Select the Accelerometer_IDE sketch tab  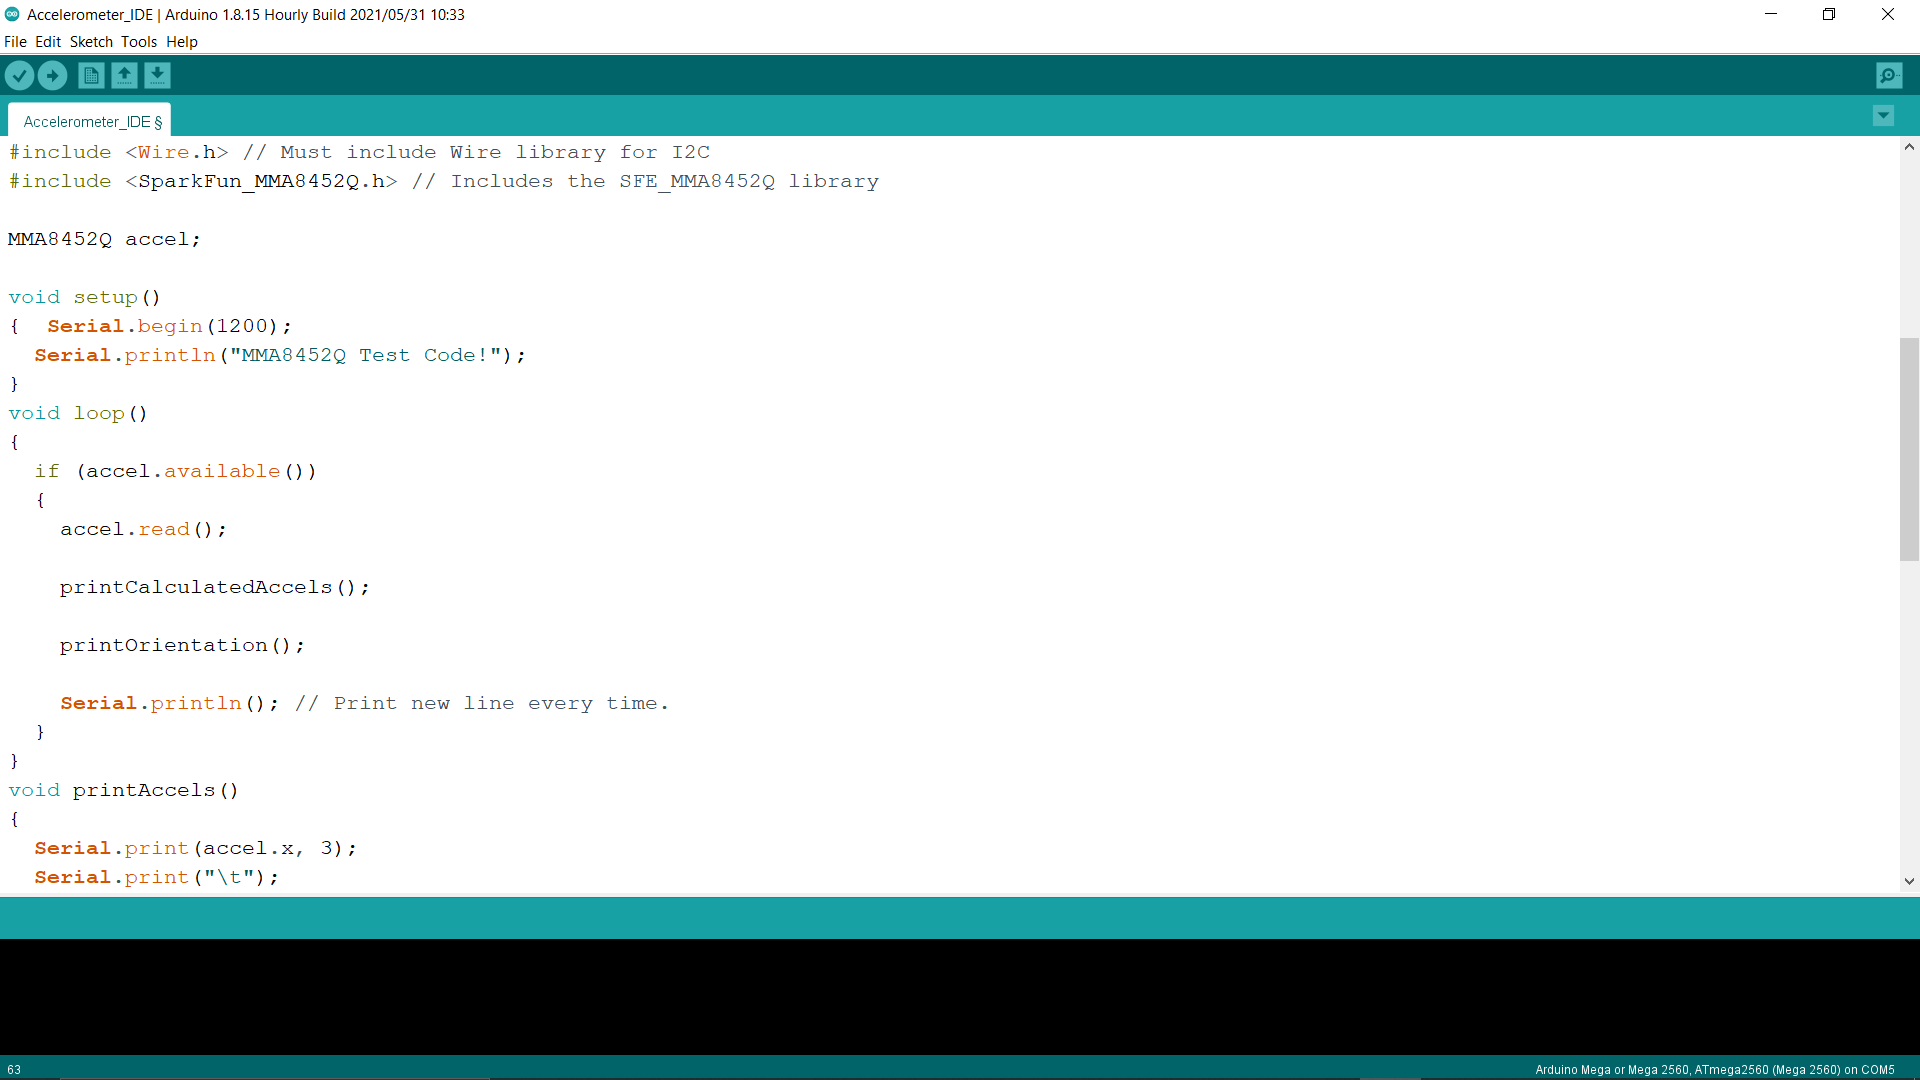pyautogui.click(x=90, y=121)
